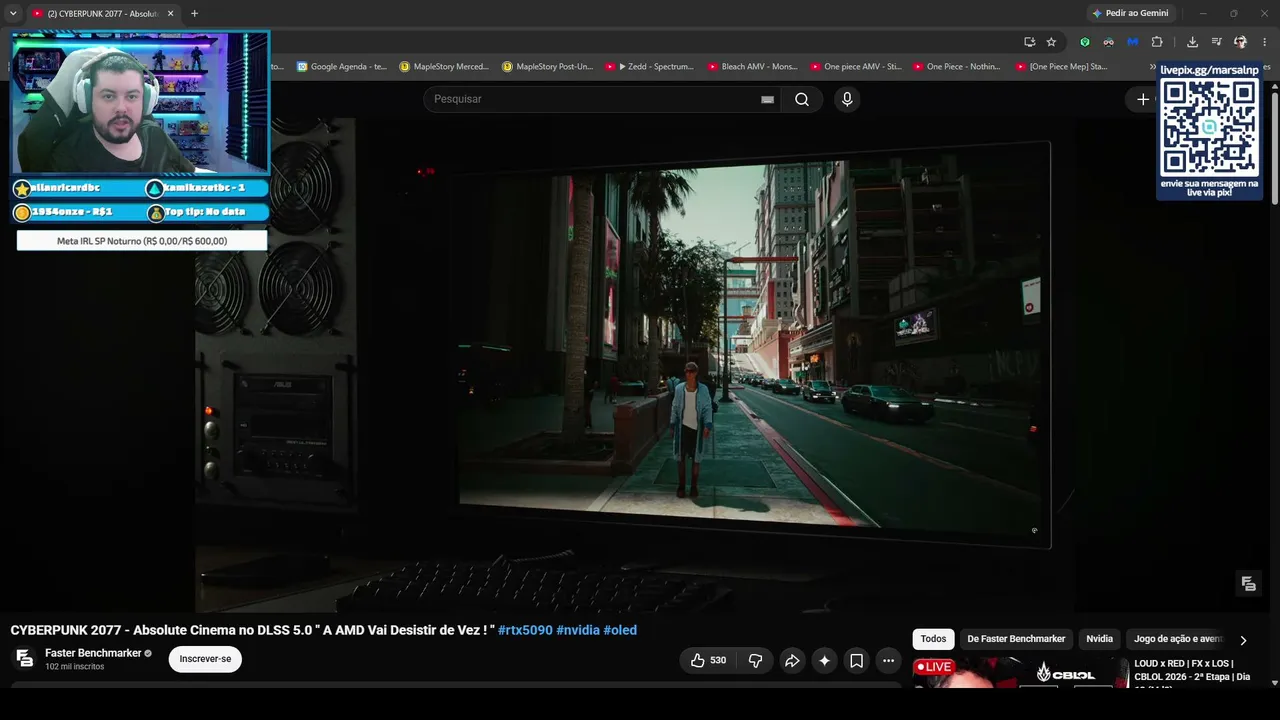This screenshot has width=1280, height=720.
Task: Open the blue M extension icon
Action: click(x=1133, y=42)
